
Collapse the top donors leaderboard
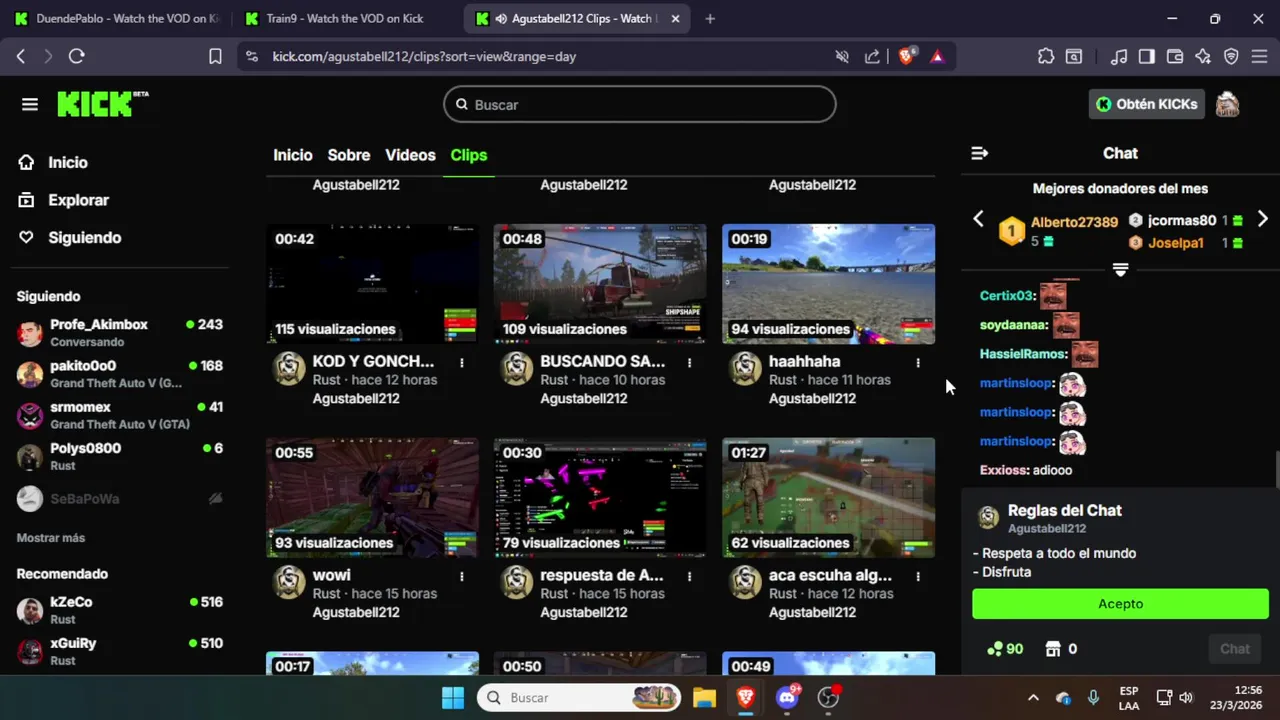point(1120,270)
